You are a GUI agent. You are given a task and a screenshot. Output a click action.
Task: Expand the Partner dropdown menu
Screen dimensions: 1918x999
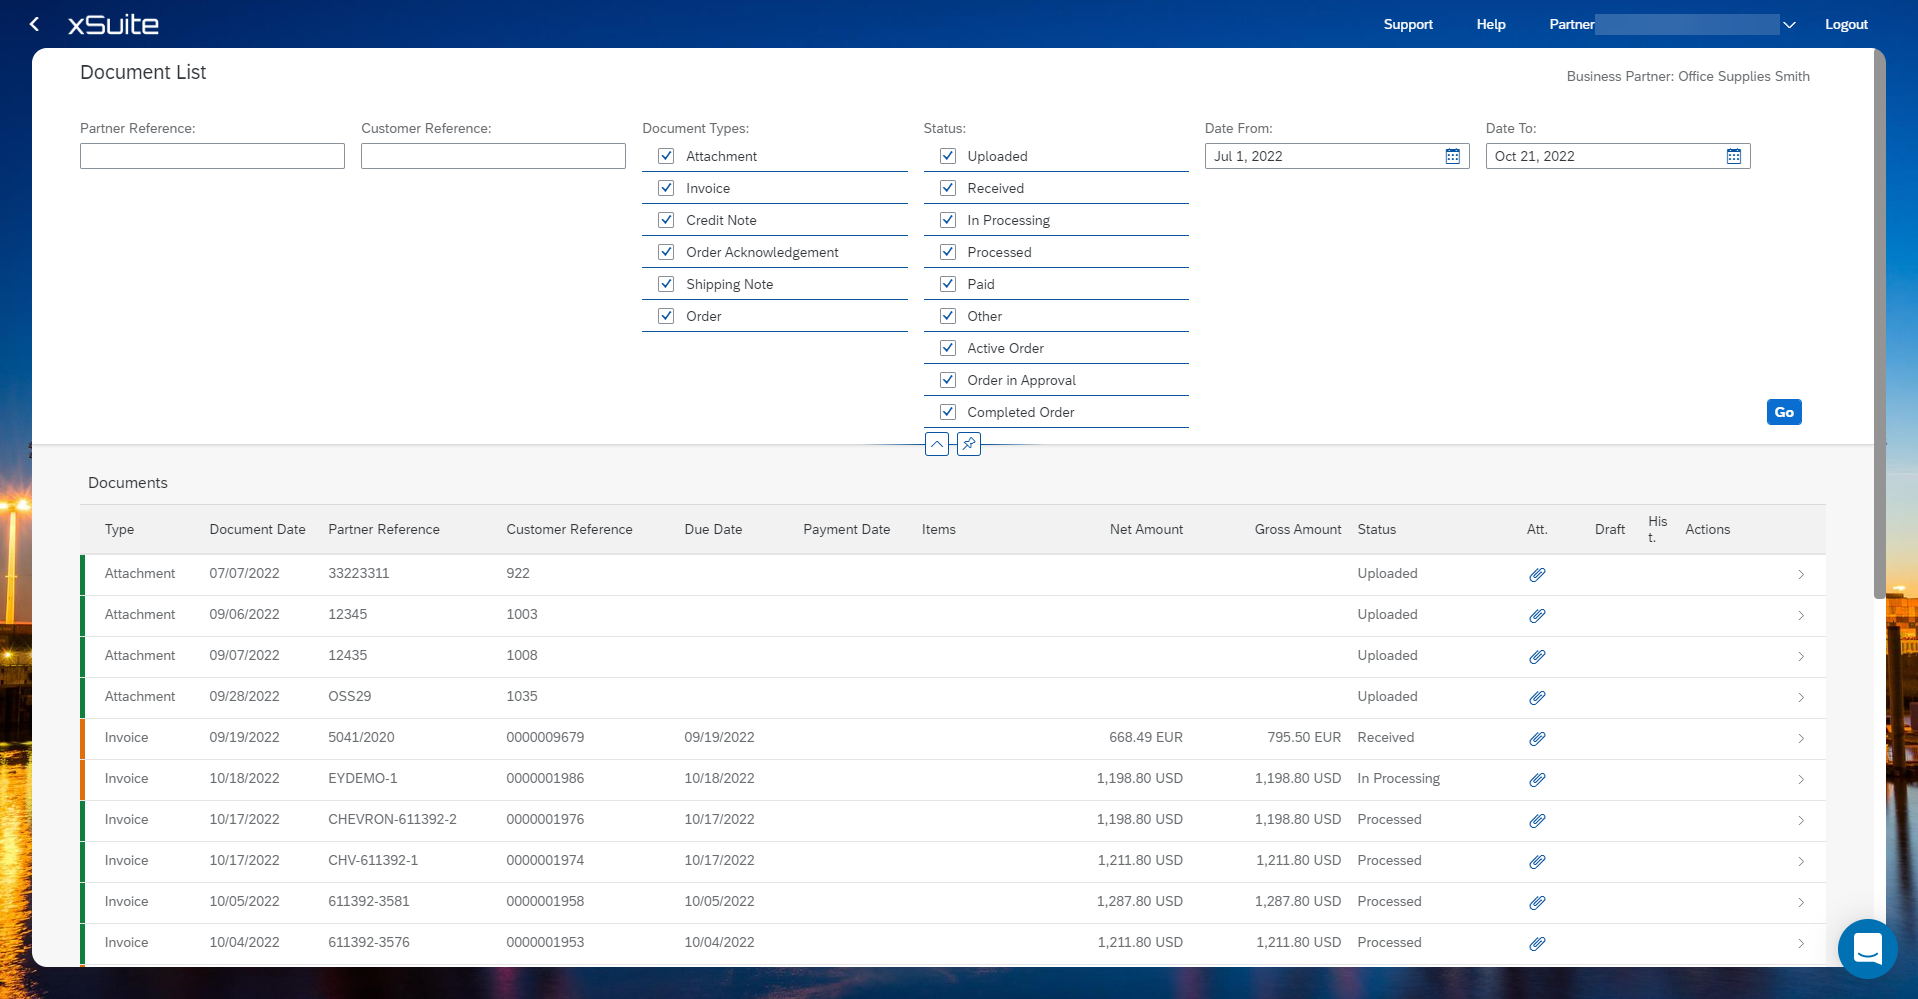tap(1789, 25)
